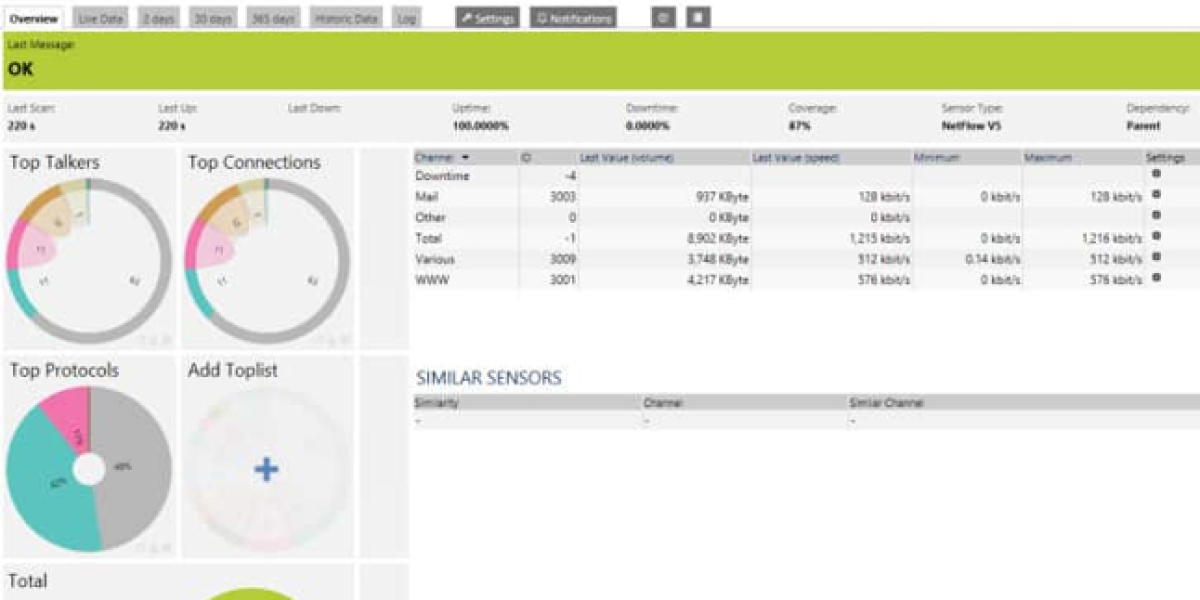Screen dimensions: 1200x600
Task: Click the rightmost square icon button in toolbar
Action: 699,18
